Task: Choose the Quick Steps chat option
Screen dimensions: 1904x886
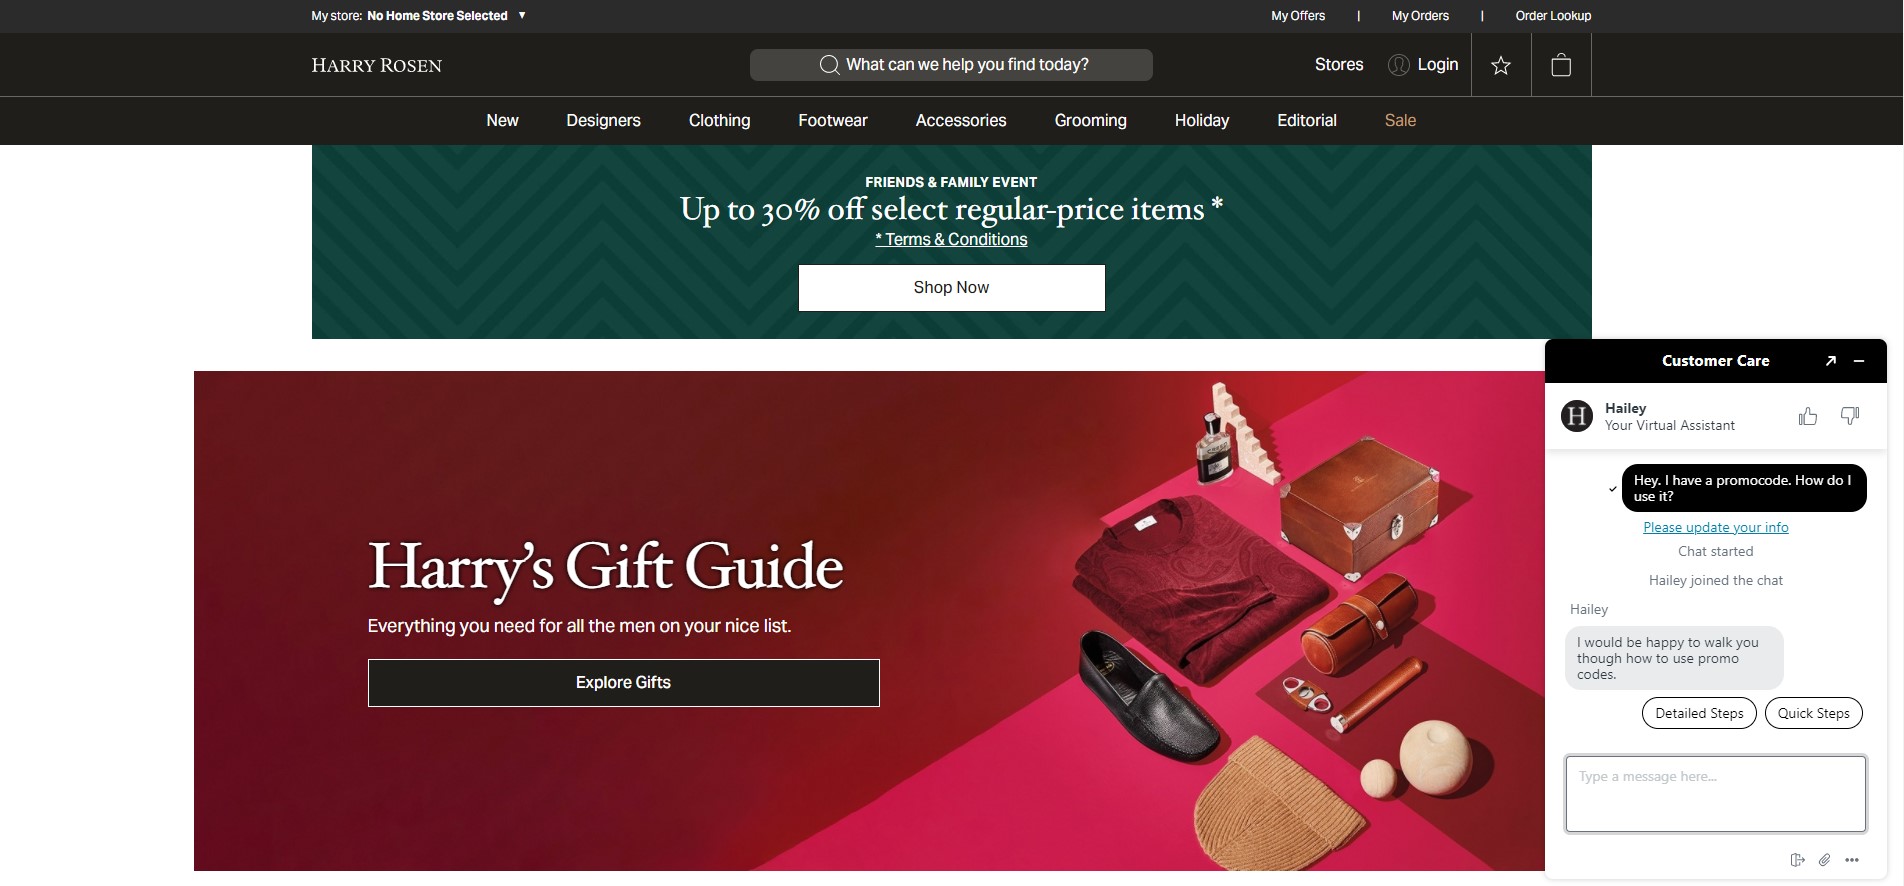Action: point(1813,713)
